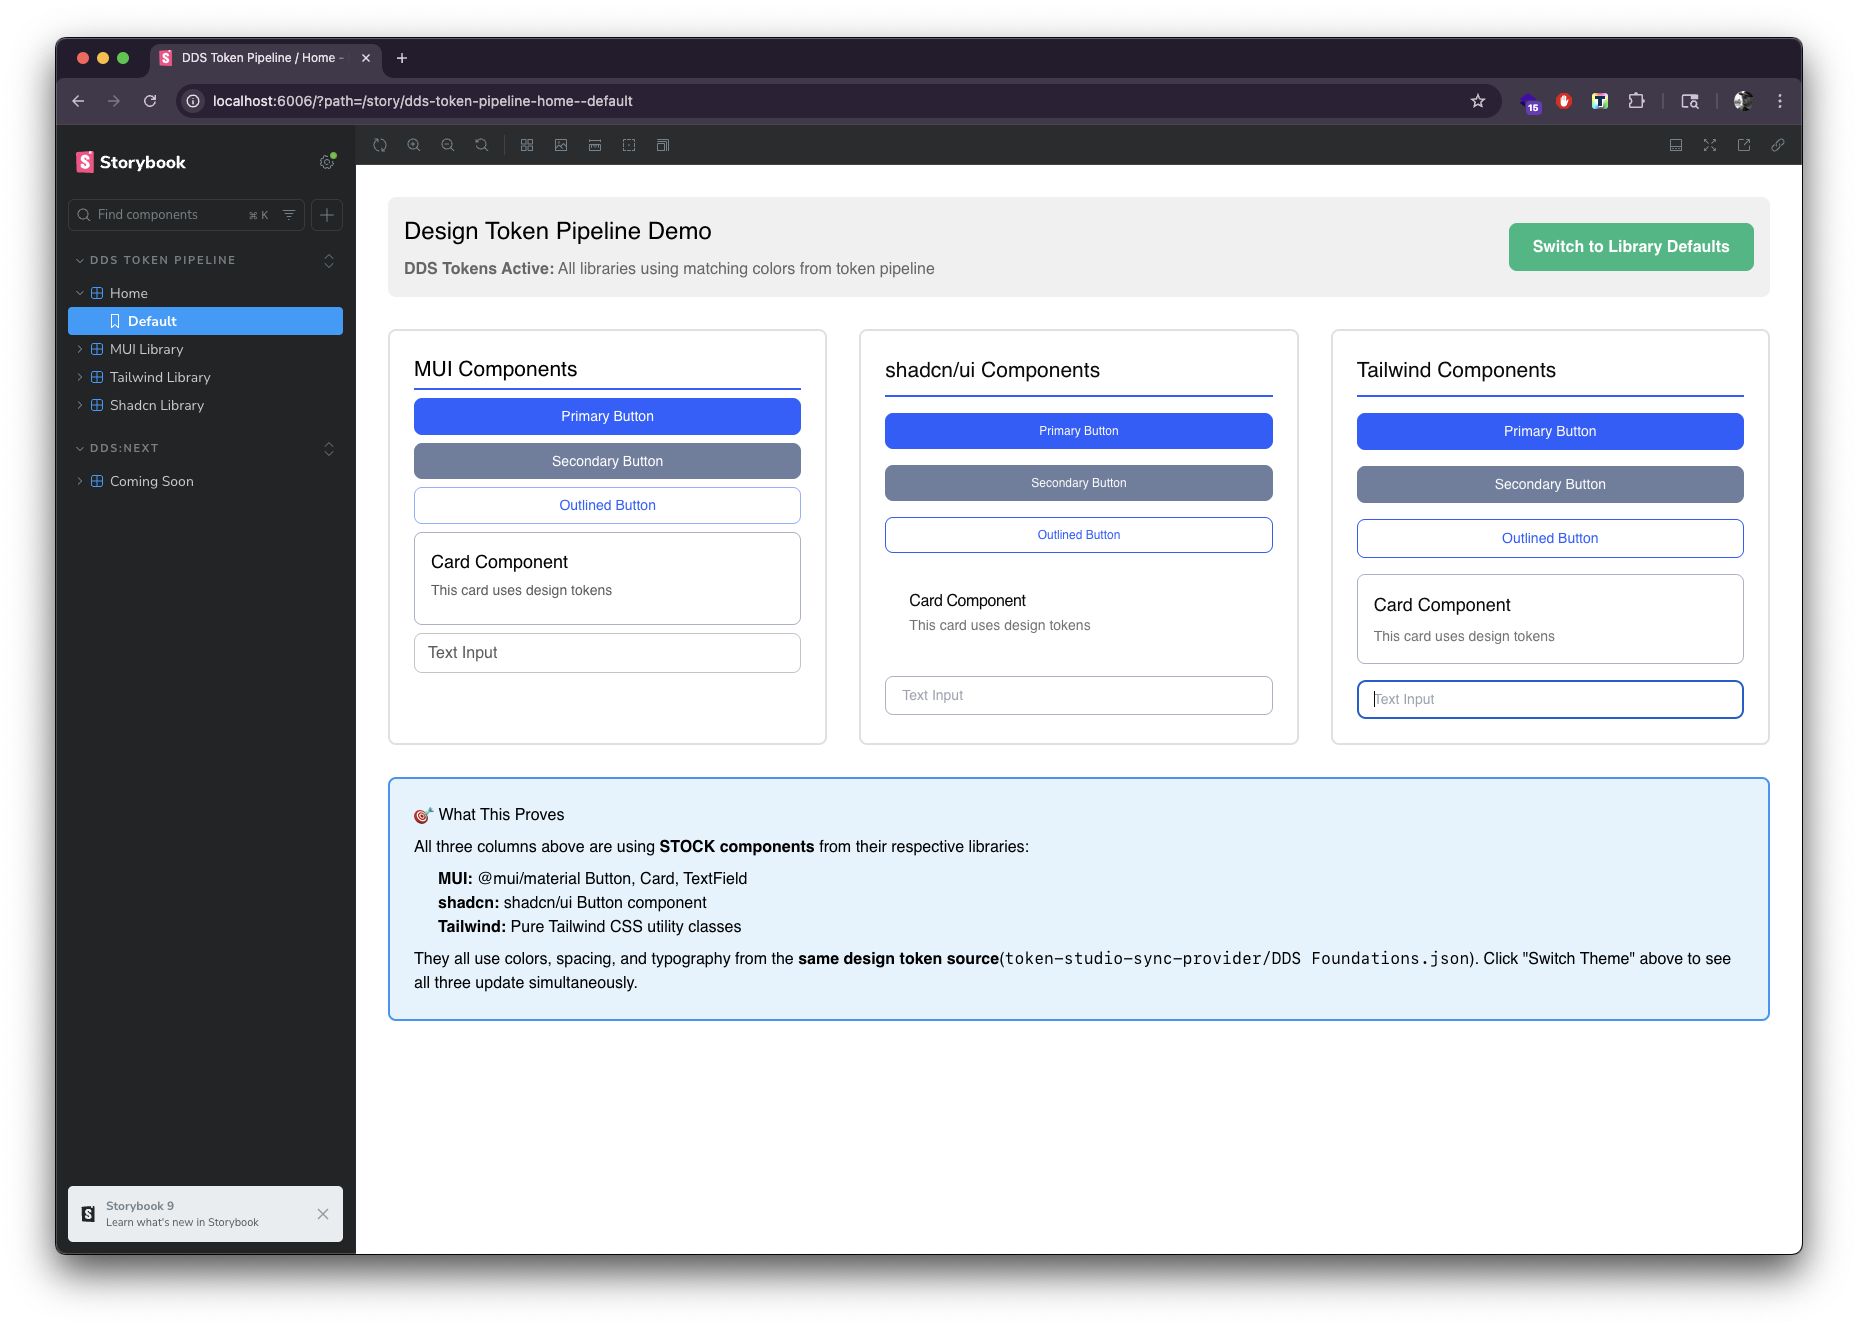The height and width of the screenshot is (1328, 1858).
Task: Toggle the grid background overlay
Action: 527,145
